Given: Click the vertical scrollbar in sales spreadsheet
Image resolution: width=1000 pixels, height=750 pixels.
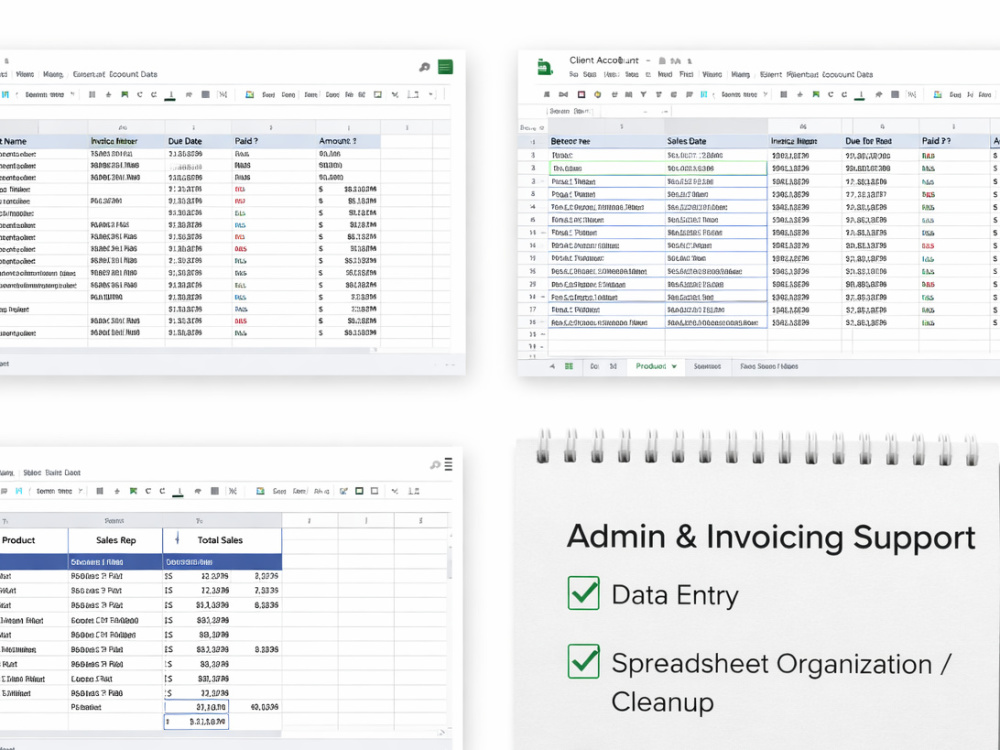Looking at the screenshot, I should pyautogui.click(x=450, y=561).
